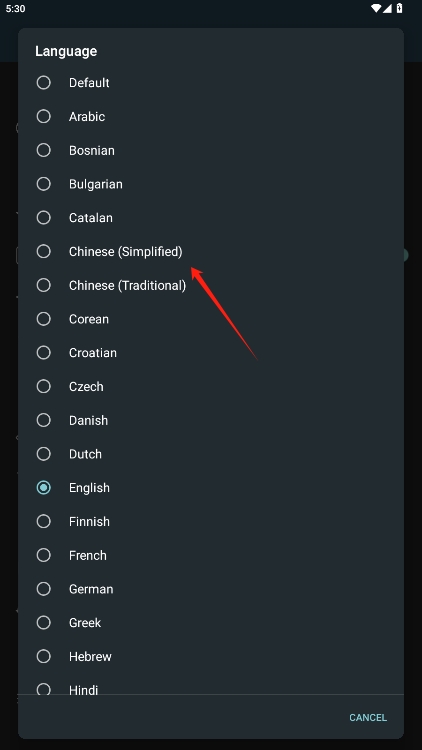This screenshot has width=422, height=750.
Task: Select Croatian language
Action: click(x=211, y=353)
